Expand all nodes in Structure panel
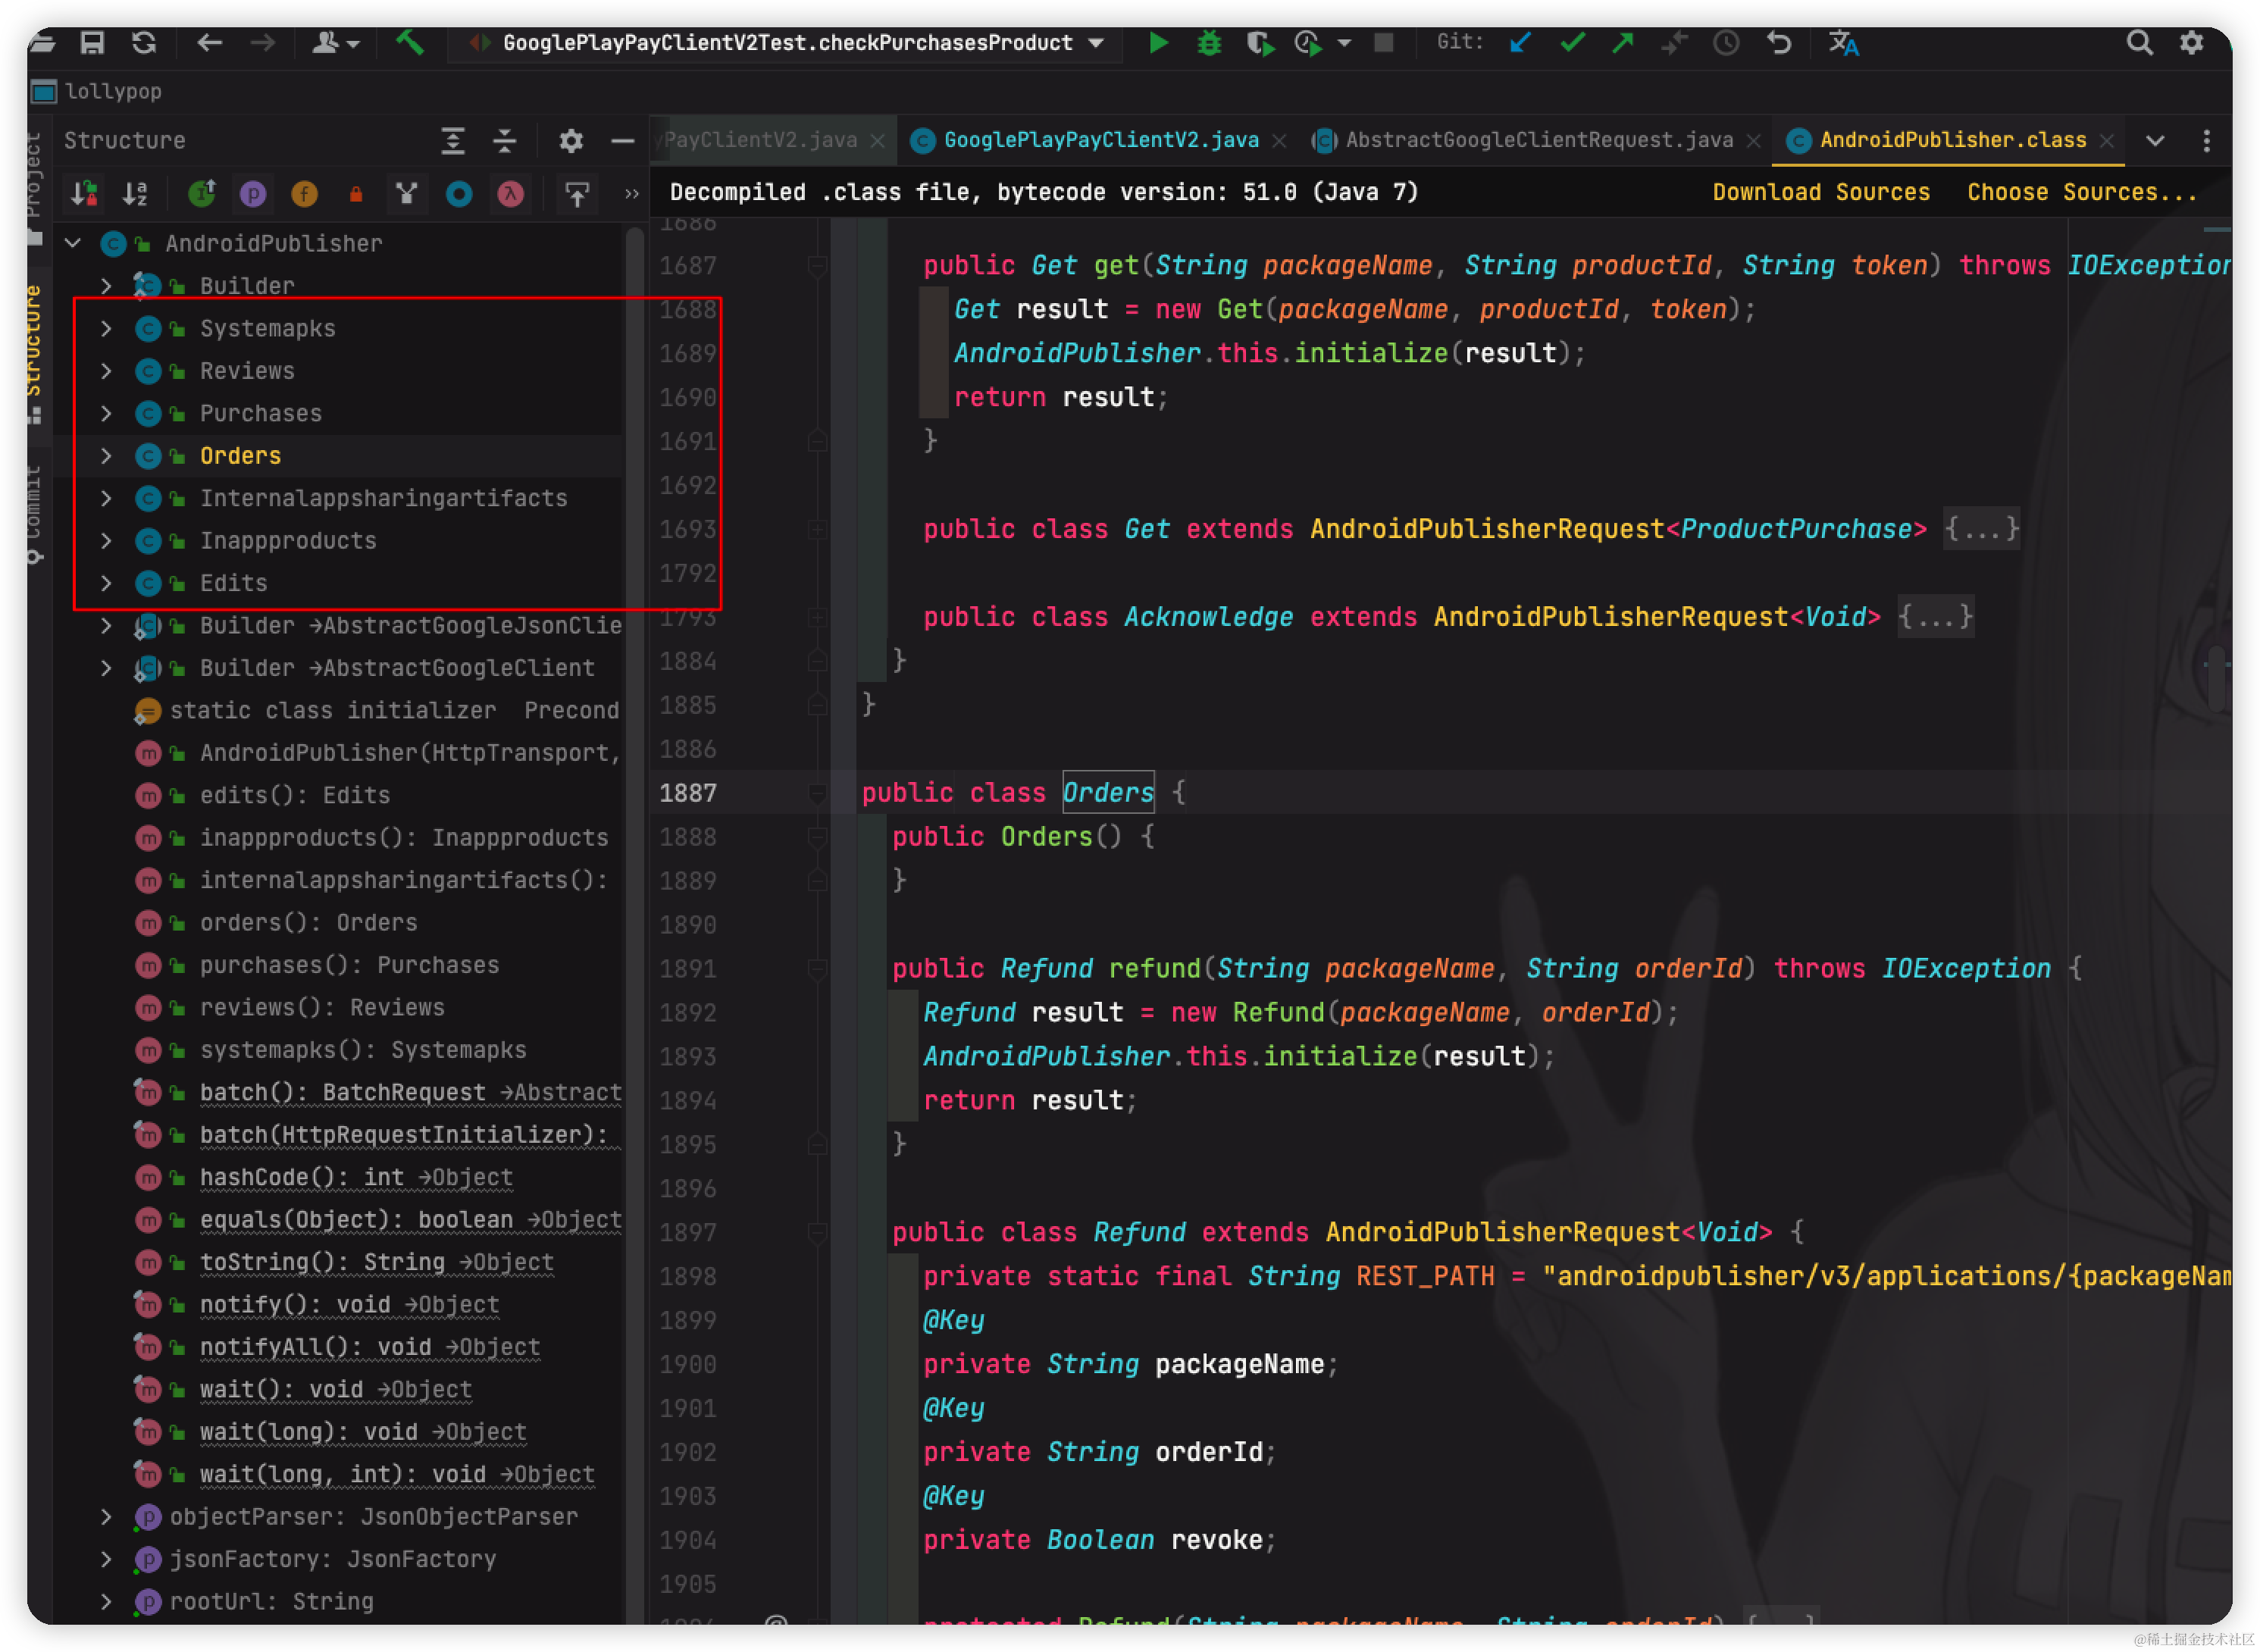The width and height of the screenshot is (2260, 1652). pyautogui.click(x=453, y=140)
